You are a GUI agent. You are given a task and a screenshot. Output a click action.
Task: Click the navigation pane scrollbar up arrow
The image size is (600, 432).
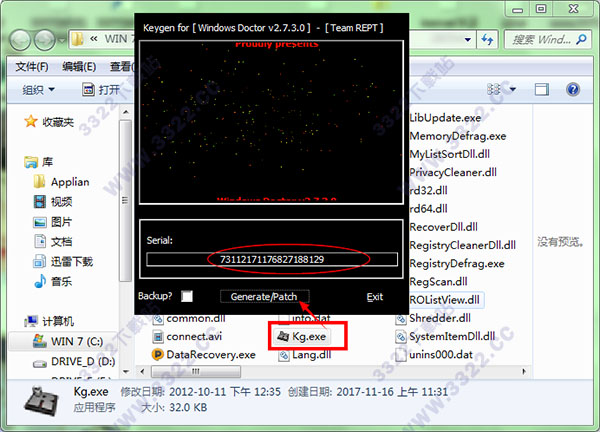tap(126, 112)
